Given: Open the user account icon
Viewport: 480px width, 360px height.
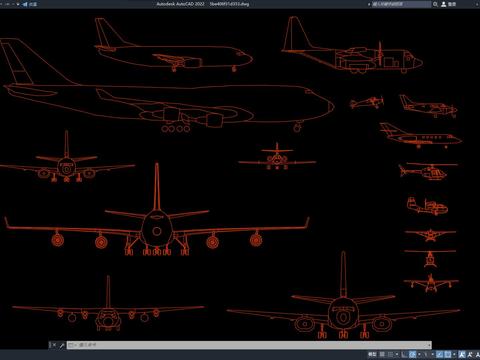Looking at the screenshot, I should (444, 4).
